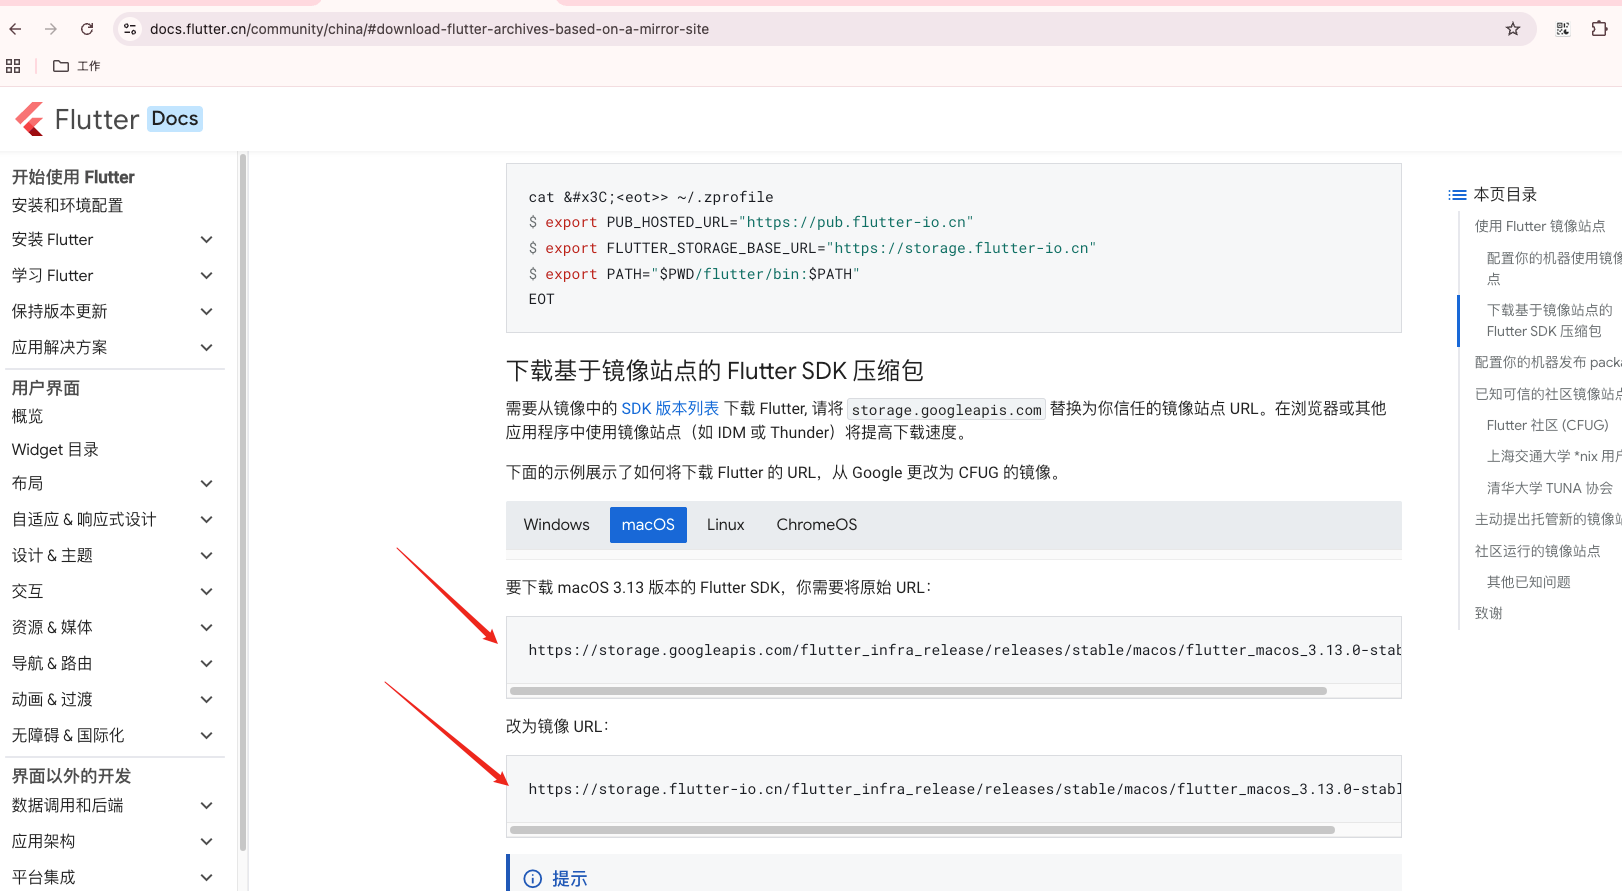The width and height of the screenshot is (1622, 891).
Task: Open the browser extensions puzzle icon
Action: tap(1599, 29)
